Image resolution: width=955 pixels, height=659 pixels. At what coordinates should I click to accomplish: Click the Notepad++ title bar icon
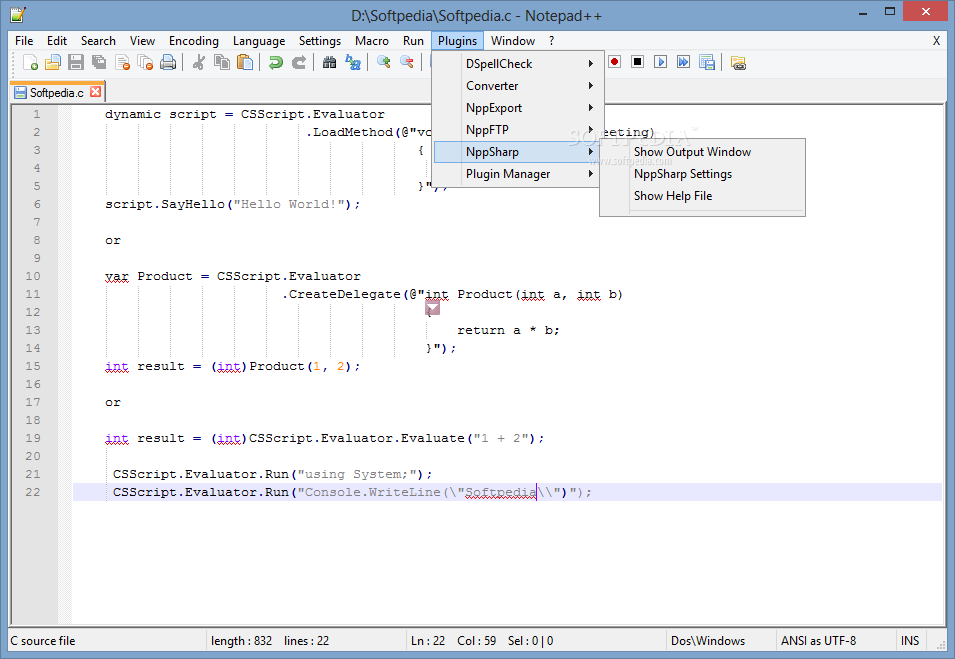click(18, 15)
